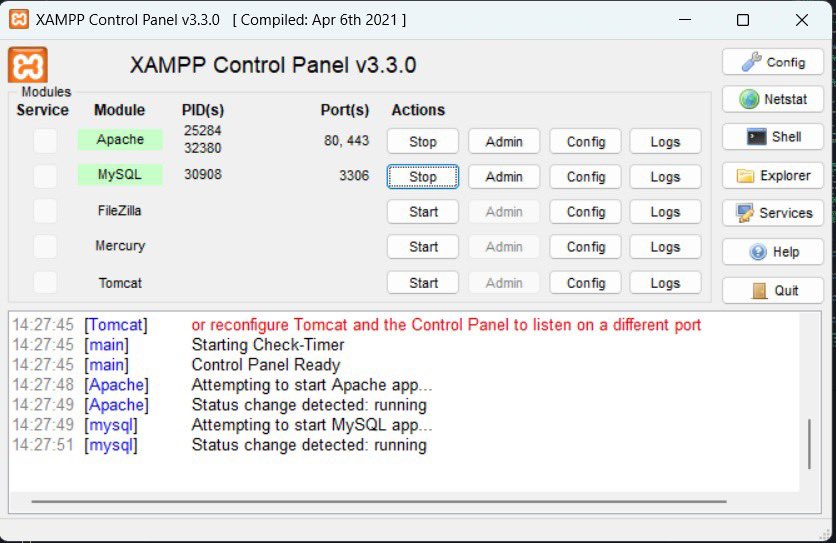Maximize the XAMPP window
The width and height of the screenshot is (836, 543).
coord(743,20)
